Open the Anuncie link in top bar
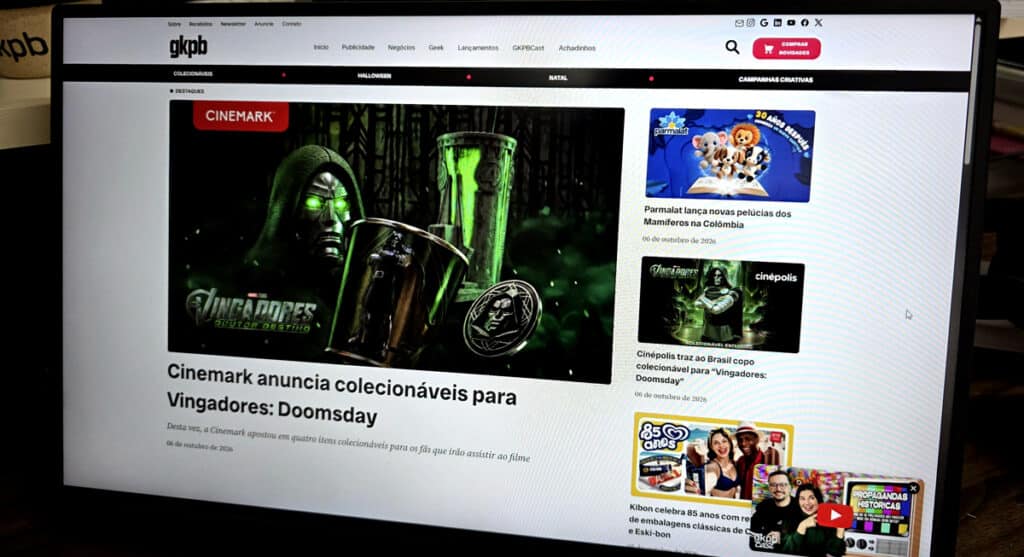This screenshot has height=557, width=1024. coord(264,24)
